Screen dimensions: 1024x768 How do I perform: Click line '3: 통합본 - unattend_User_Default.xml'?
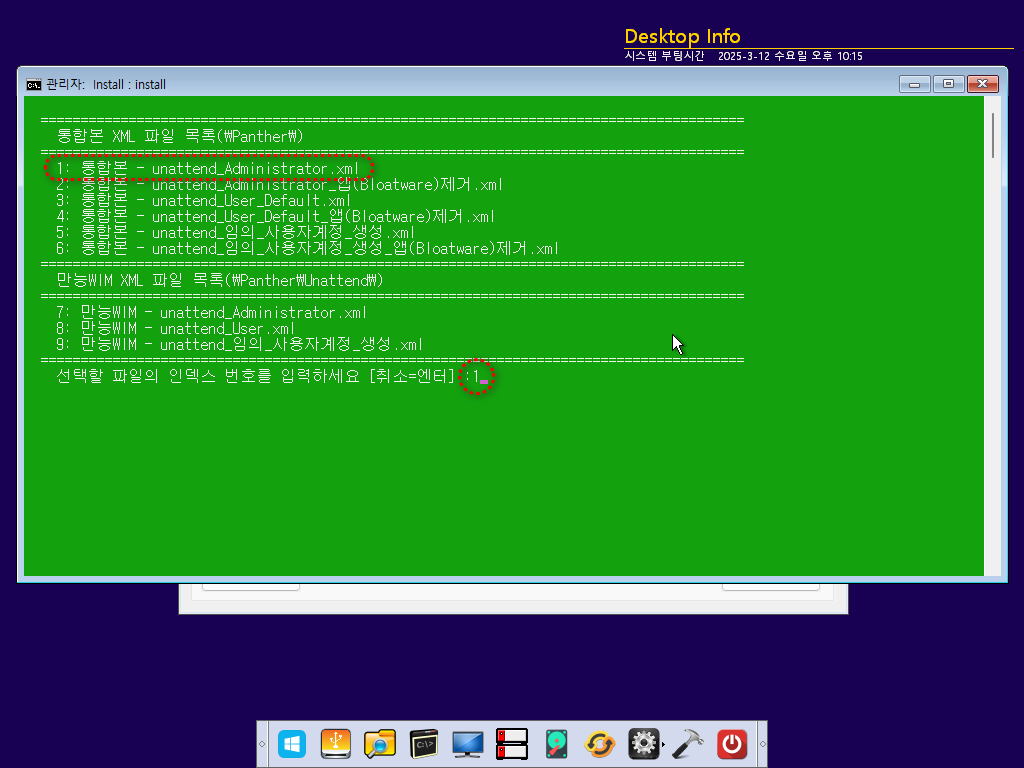203,200
